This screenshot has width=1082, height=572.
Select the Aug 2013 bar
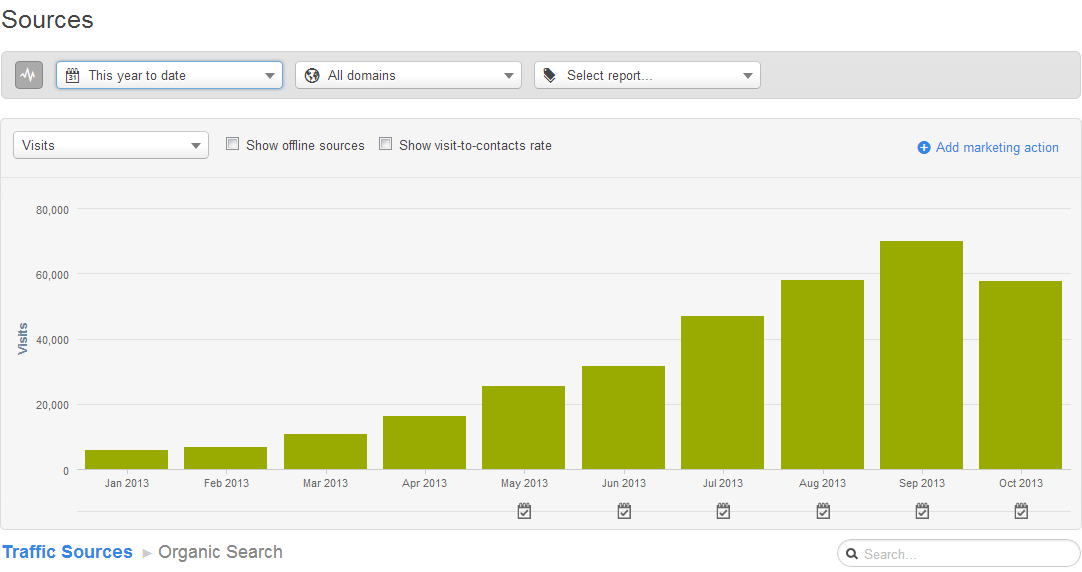click(823, 375)
